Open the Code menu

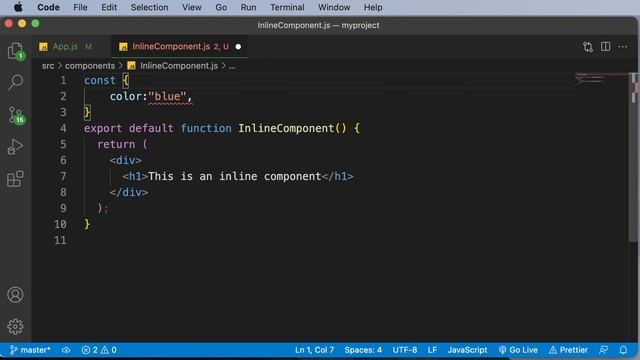point(48,7)
